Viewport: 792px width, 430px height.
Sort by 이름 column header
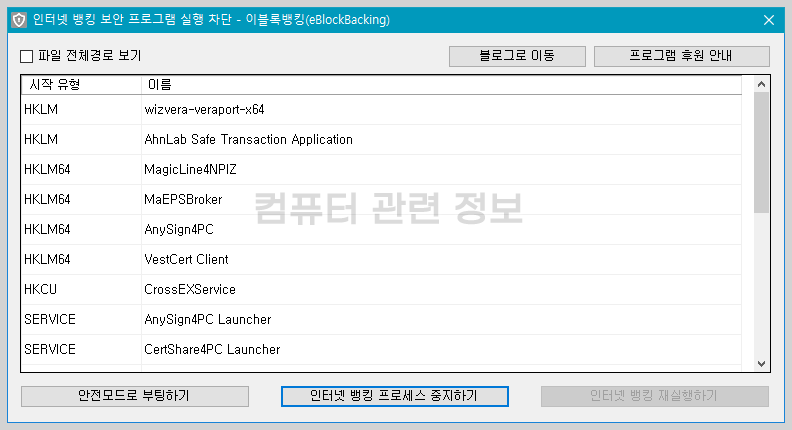441,85
